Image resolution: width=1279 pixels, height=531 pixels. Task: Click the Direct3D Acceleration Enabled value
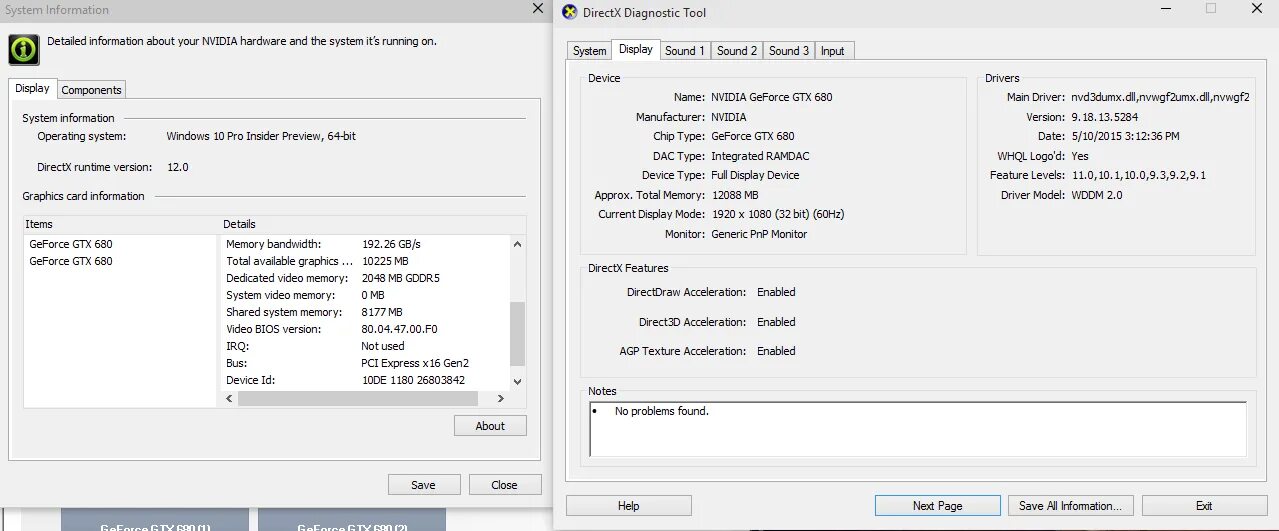point(776,322)
